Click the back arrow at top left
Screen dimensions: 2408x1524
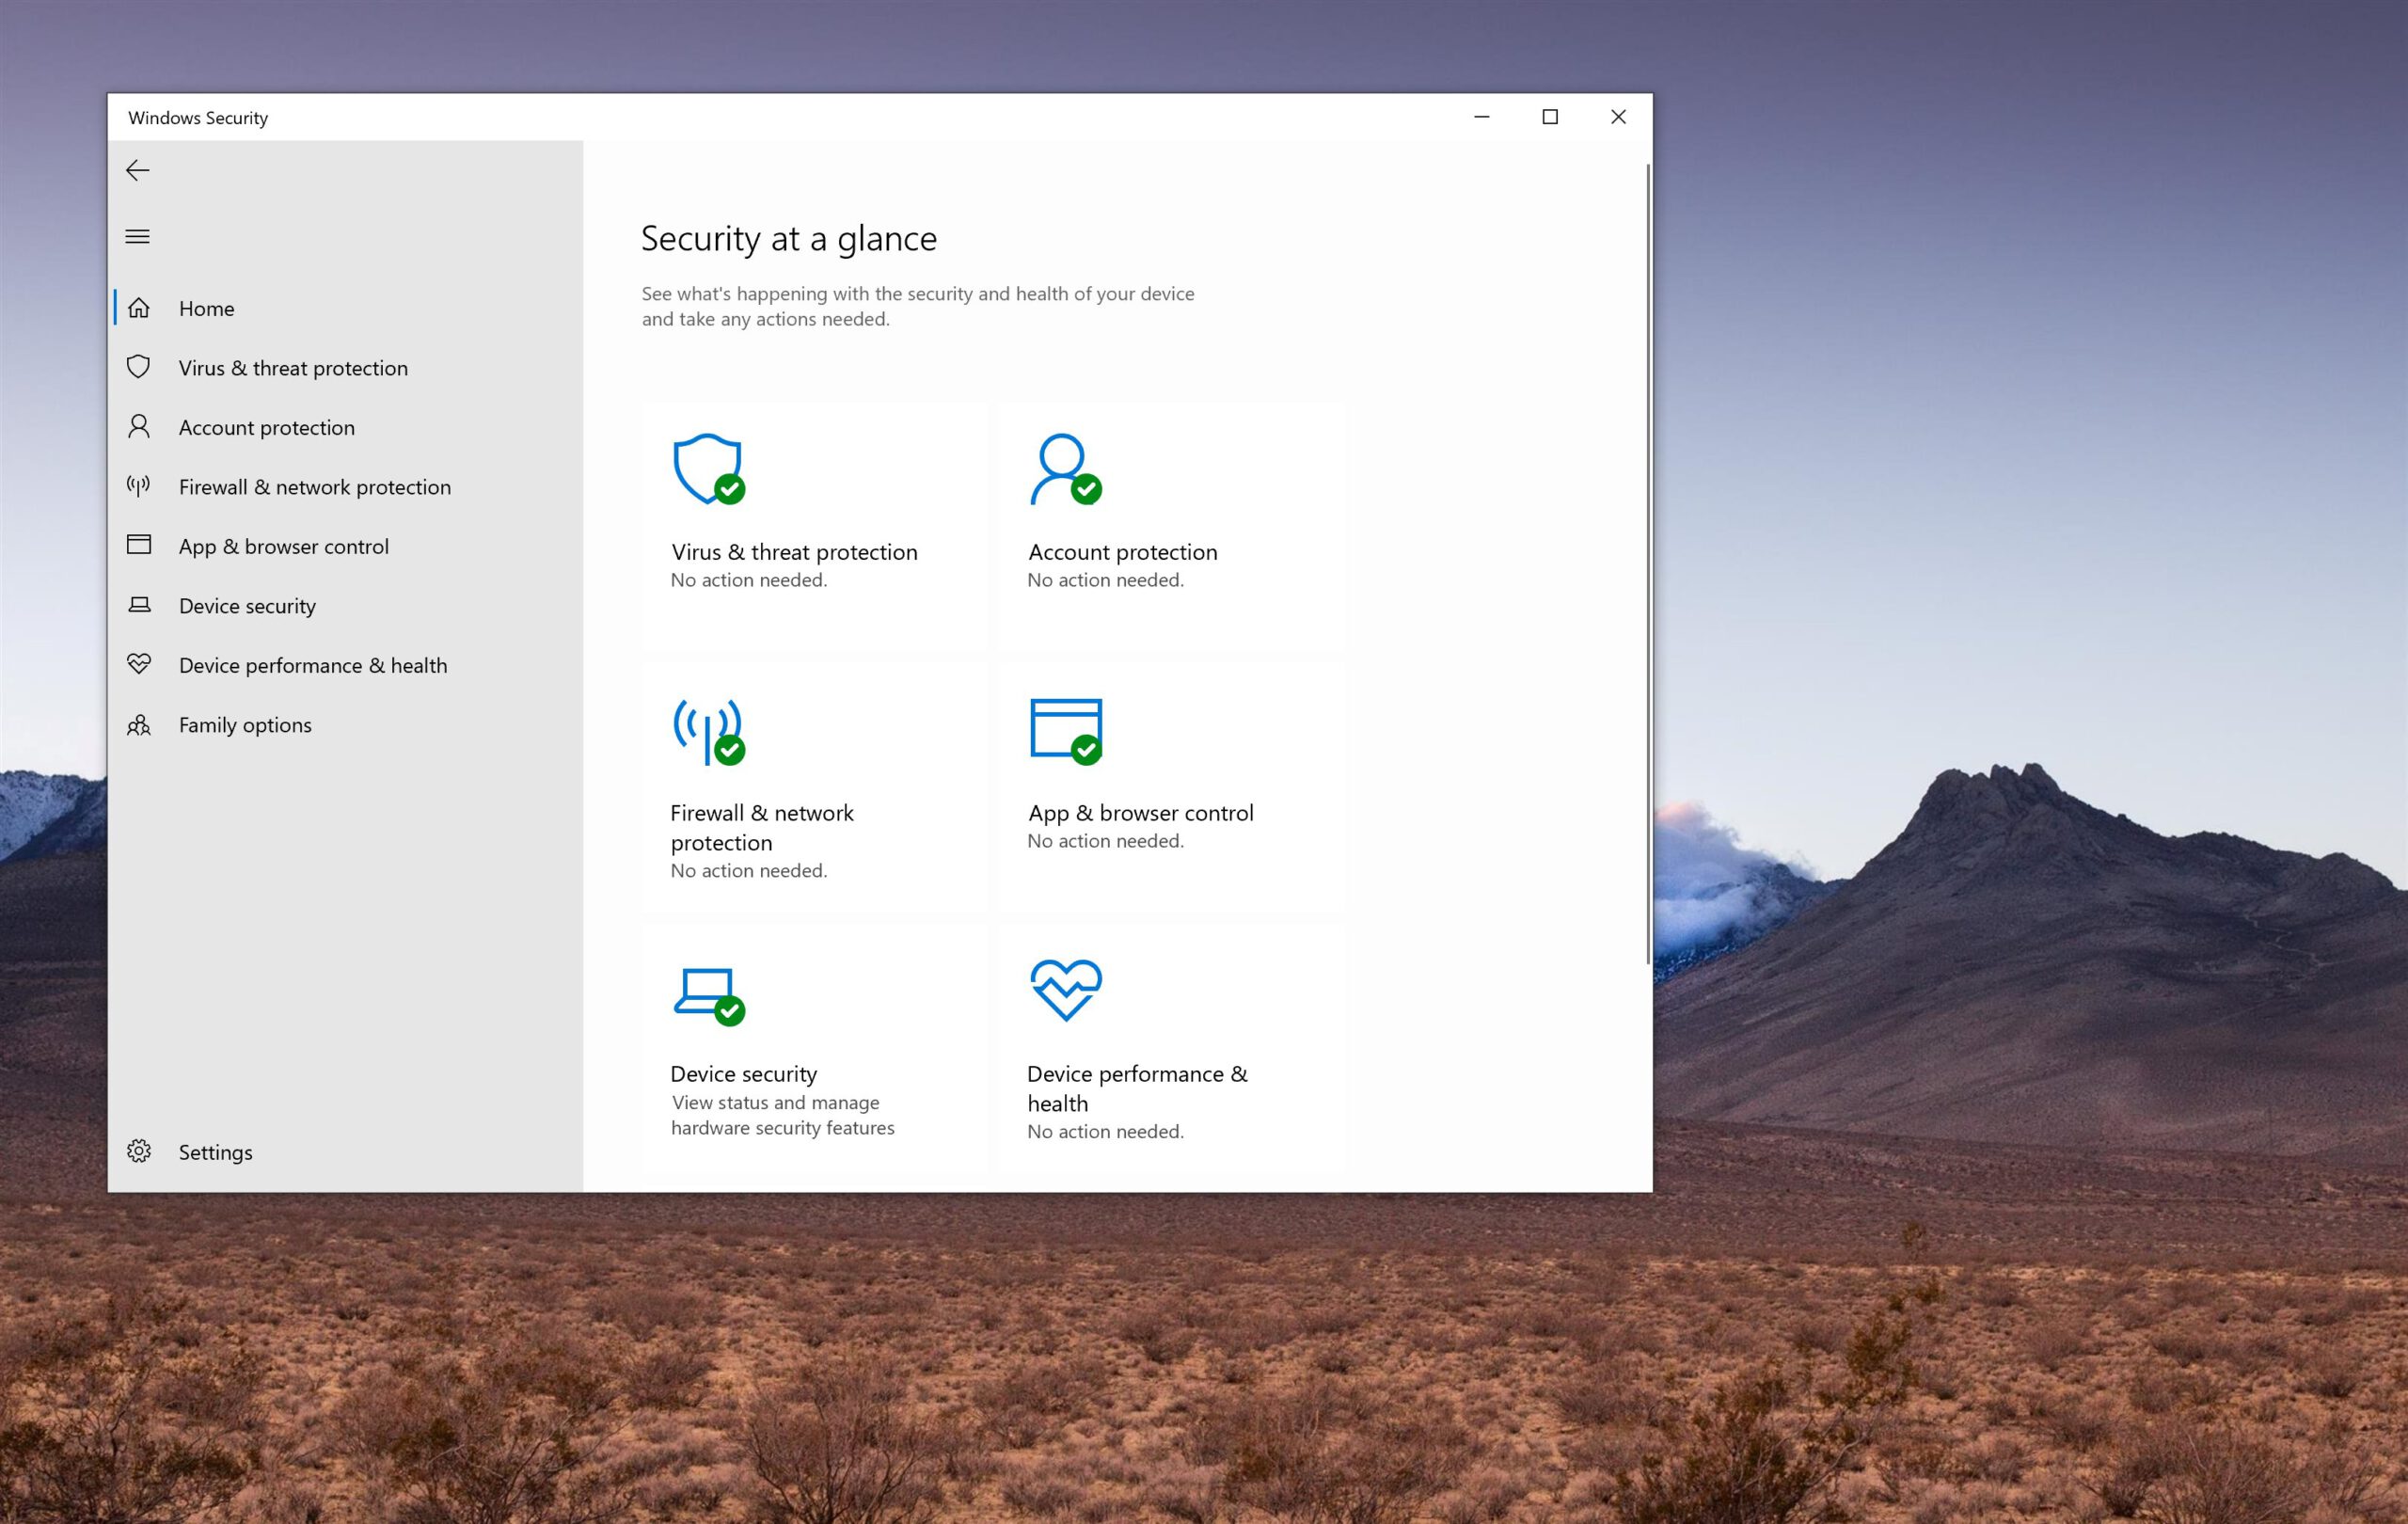[138, 170]
